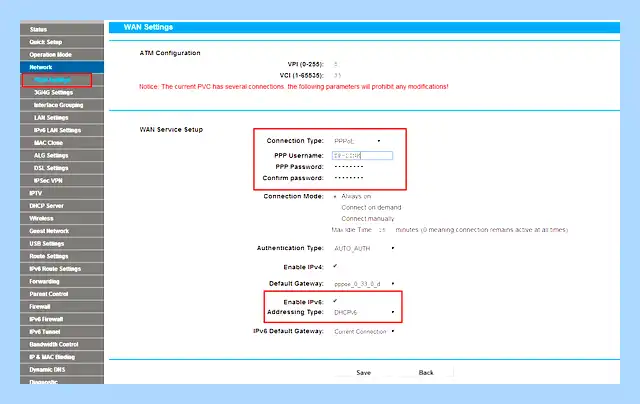Open the IPv6 Default Gateway dropdown
The image size is (640, 404).
tap(364, 331)
